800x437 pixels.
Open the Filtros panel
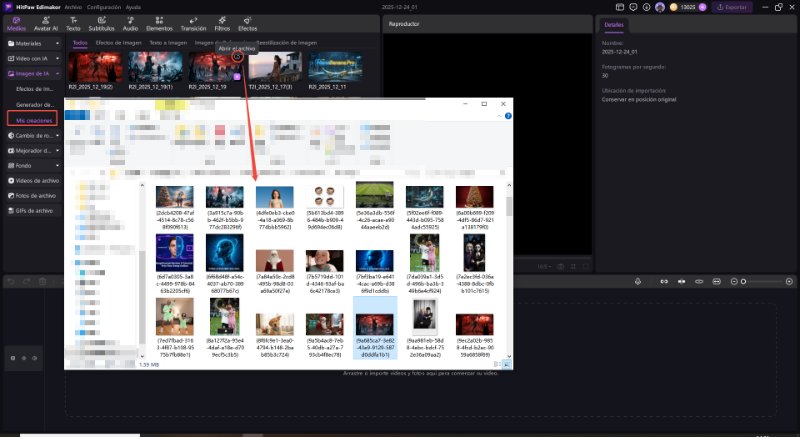221,24
